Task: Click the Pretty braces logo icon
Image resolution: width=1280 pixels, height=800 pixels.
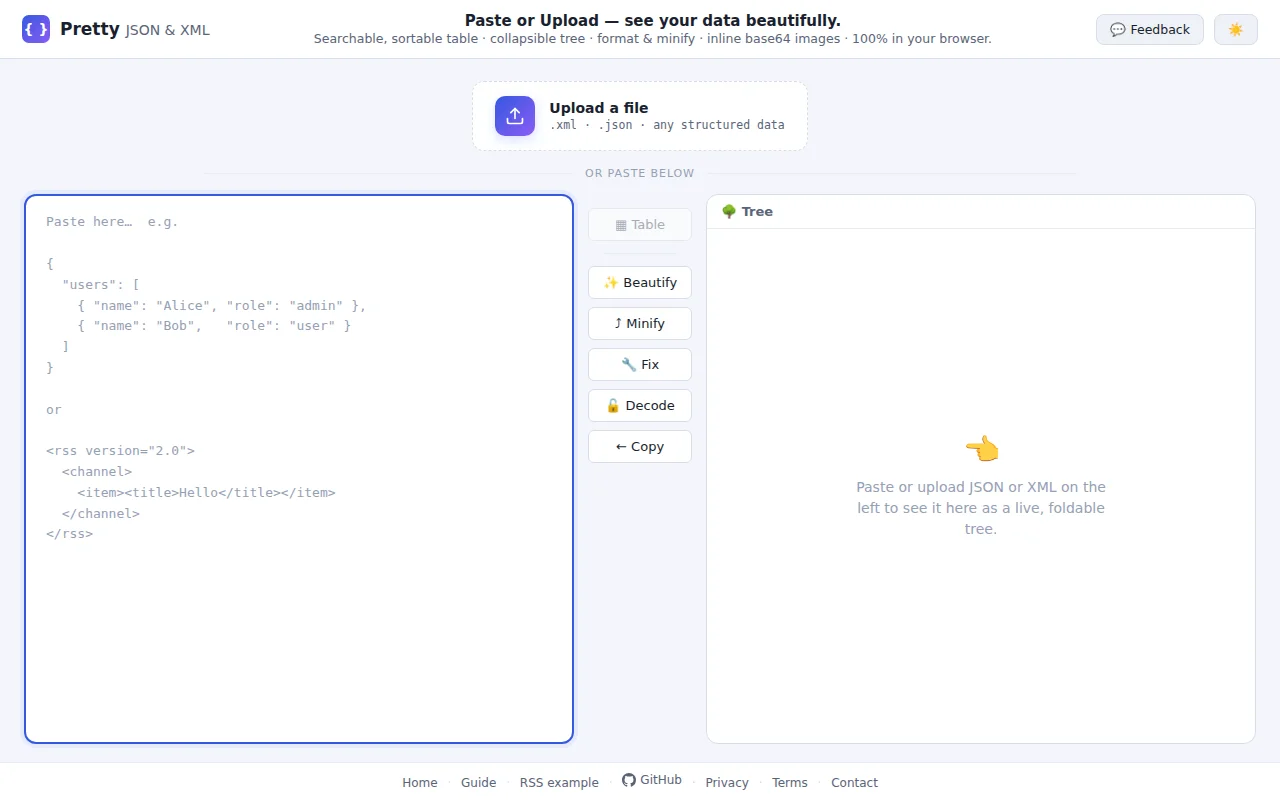Action: (35, 29)
